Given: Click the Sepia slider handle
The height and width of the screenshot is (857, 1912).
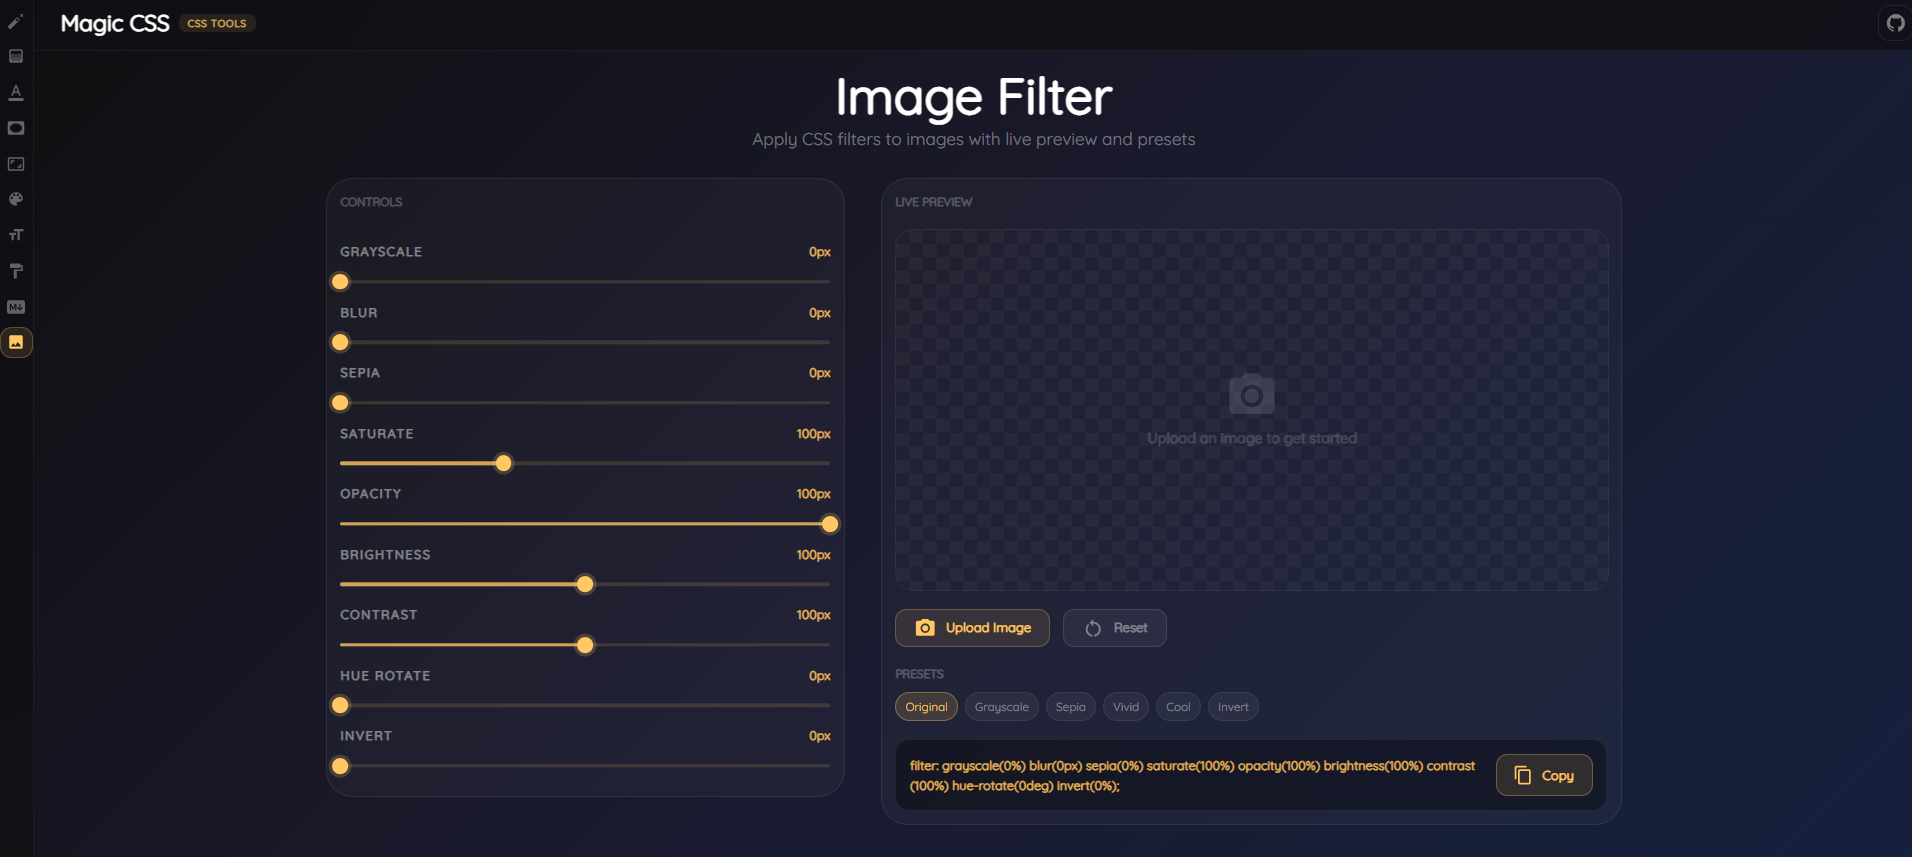Looking at the screenshot, I should 341,403.
